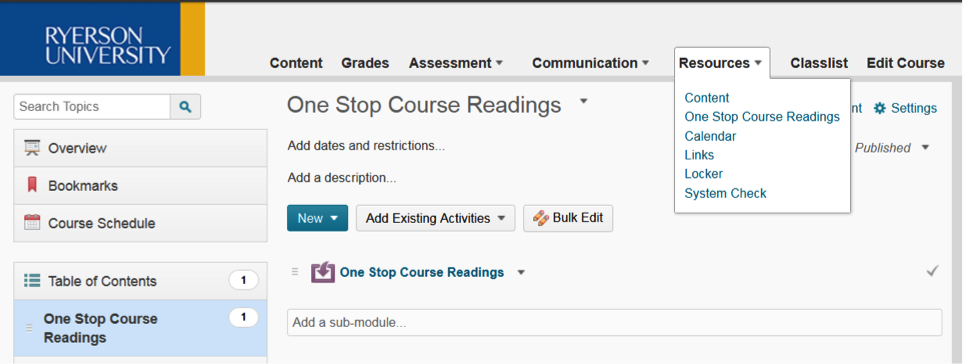Click the Add a description link

(x=341, y=179)
